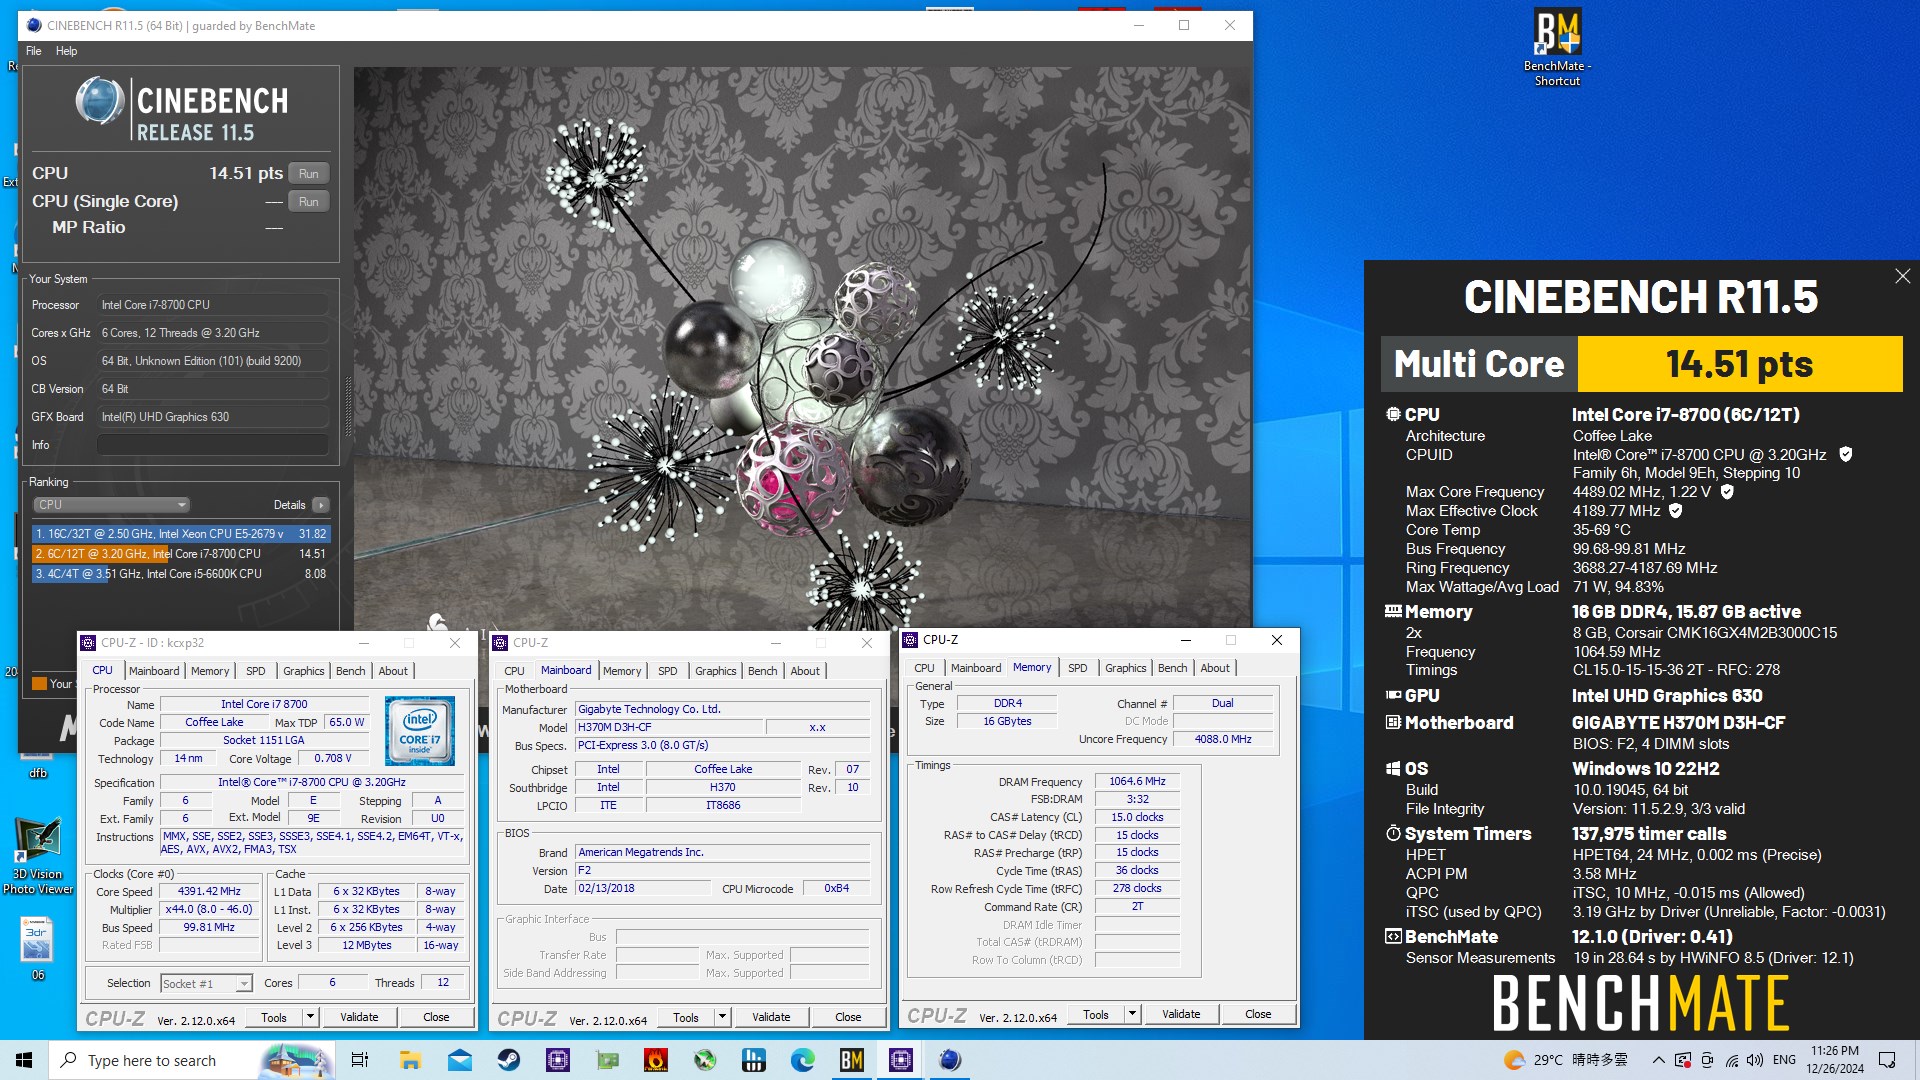The height and width of the screenshot is (1080, 1920).
Task: Open File Explorer from the taskbar
Action: [410, 1060]
